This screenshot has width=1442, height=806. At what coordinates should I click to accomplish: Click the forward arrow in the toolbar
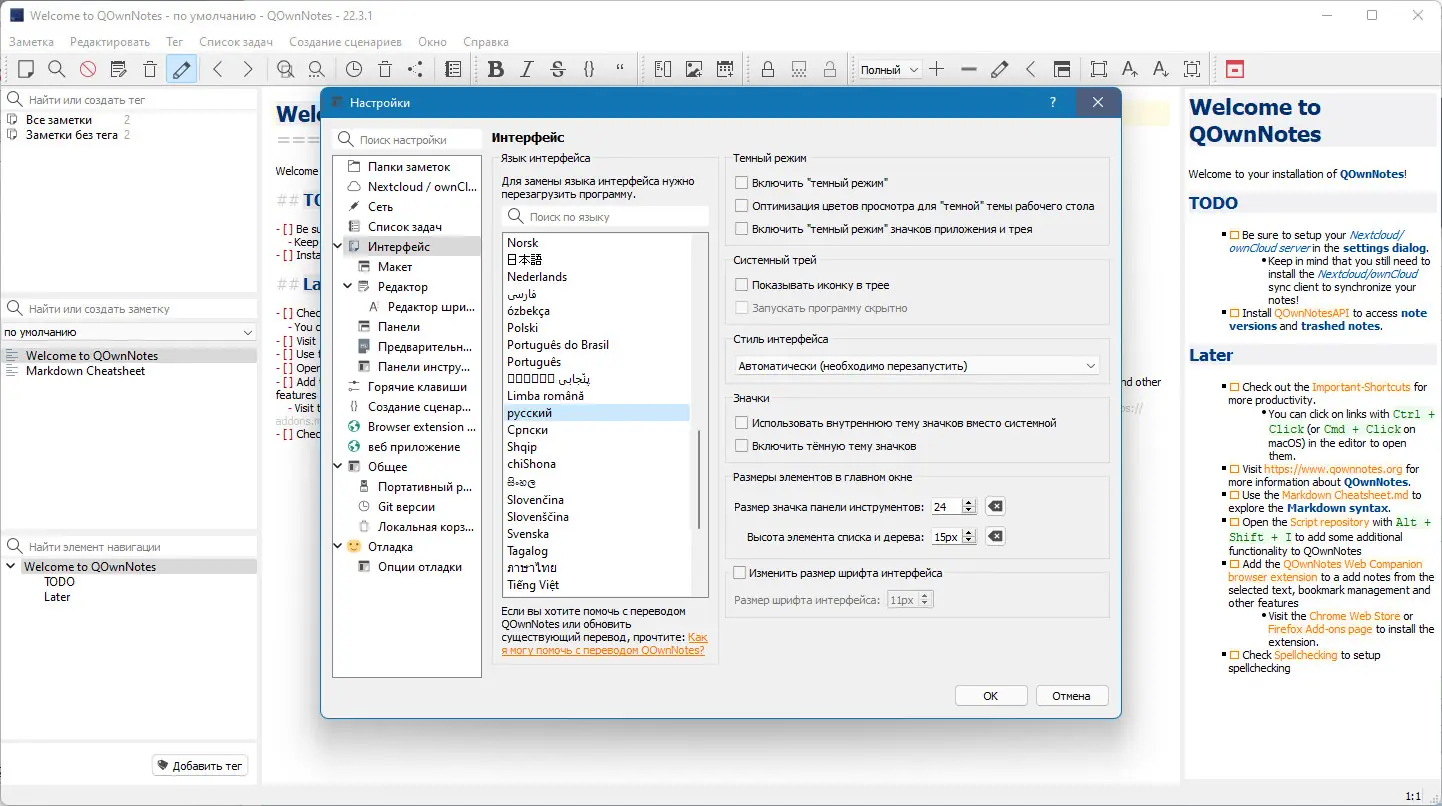point(248,69)
